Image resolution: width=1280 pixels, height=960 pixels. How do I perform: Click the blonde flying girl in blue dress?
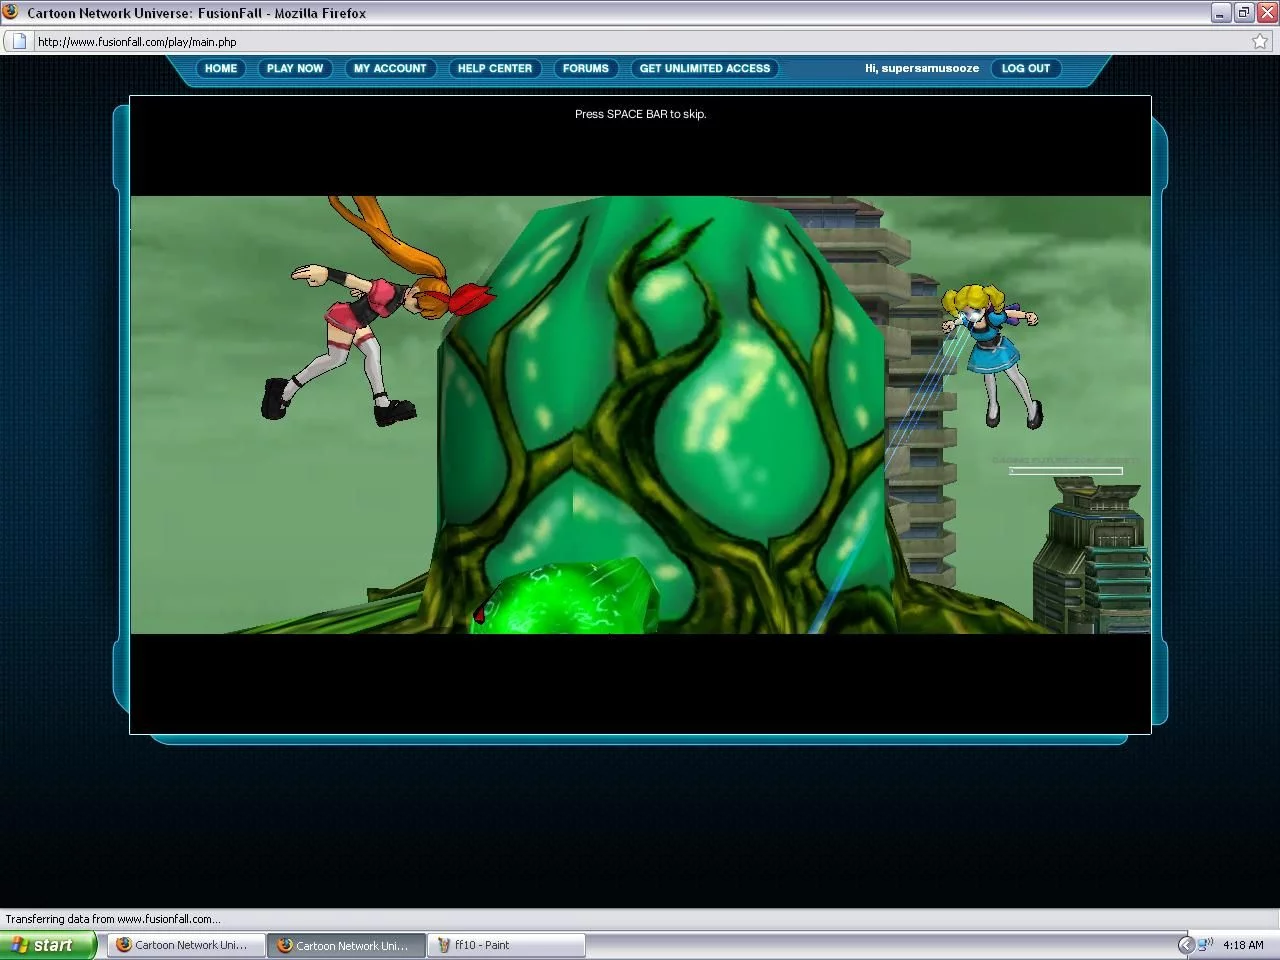(992, 355)
